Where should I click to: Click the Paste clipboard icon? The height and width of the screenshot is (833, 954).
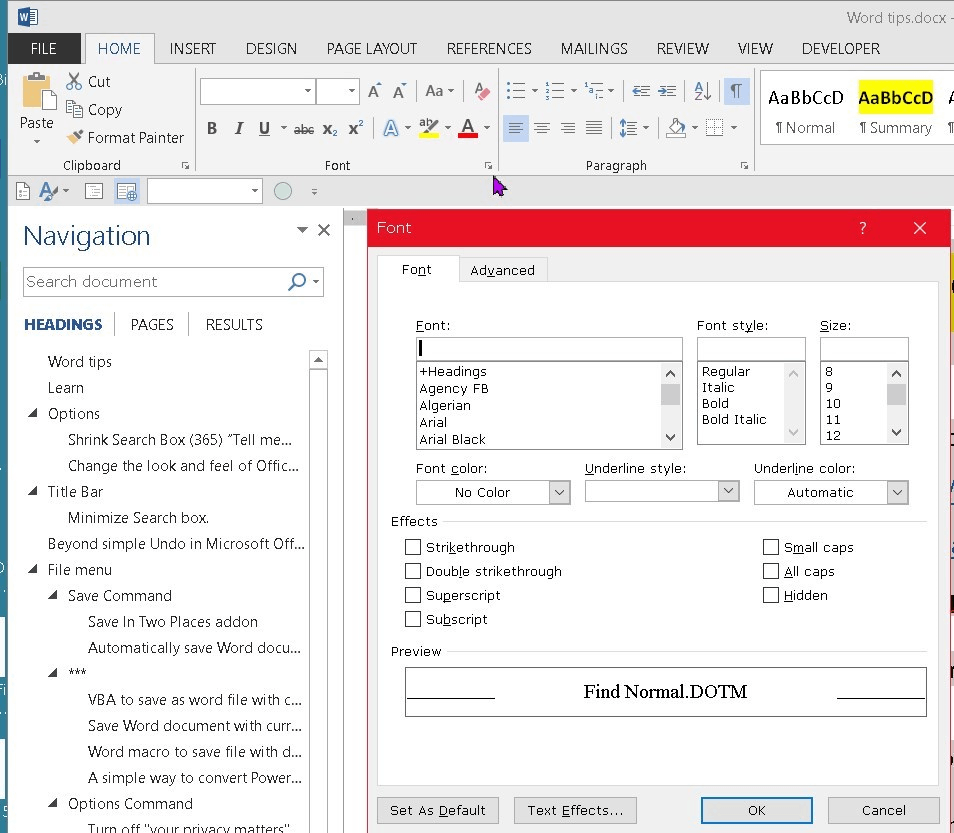point(39,92)
